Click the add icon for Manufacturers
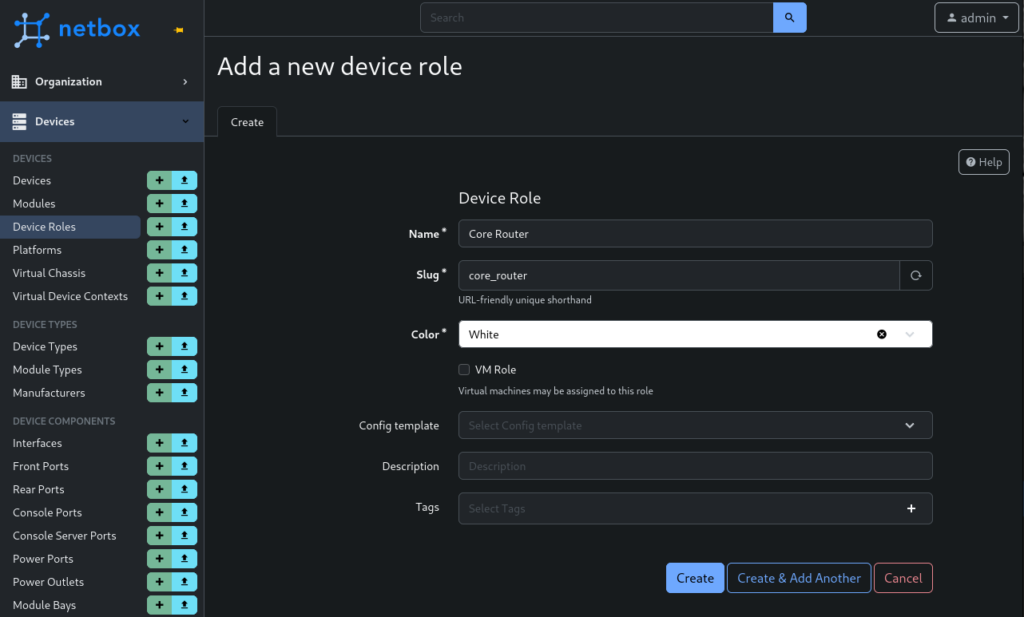The width and height of the screenshot is (1024, 617). pyautogui.click(x=159, y=393)
